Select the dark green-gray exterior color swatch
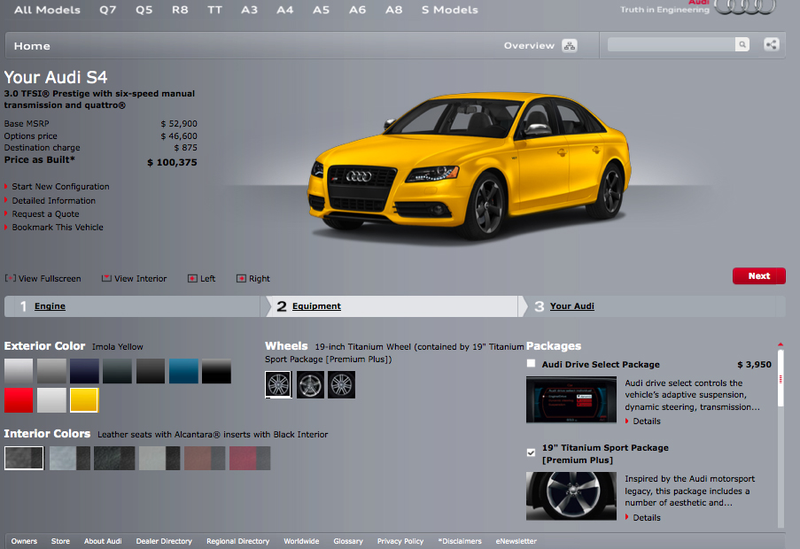This screenshot has width=800, height=549. pos(117,371)
